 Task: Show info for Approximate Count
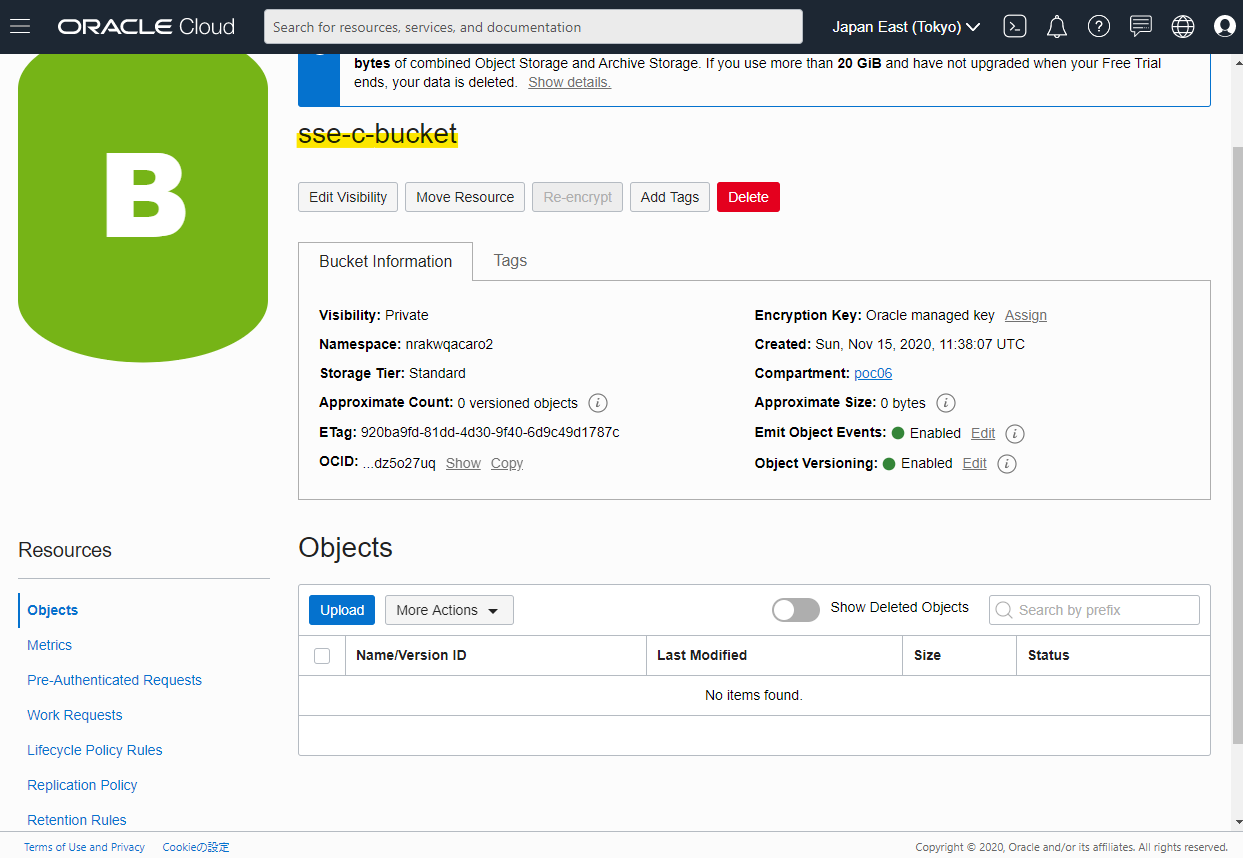click(598, 403)
